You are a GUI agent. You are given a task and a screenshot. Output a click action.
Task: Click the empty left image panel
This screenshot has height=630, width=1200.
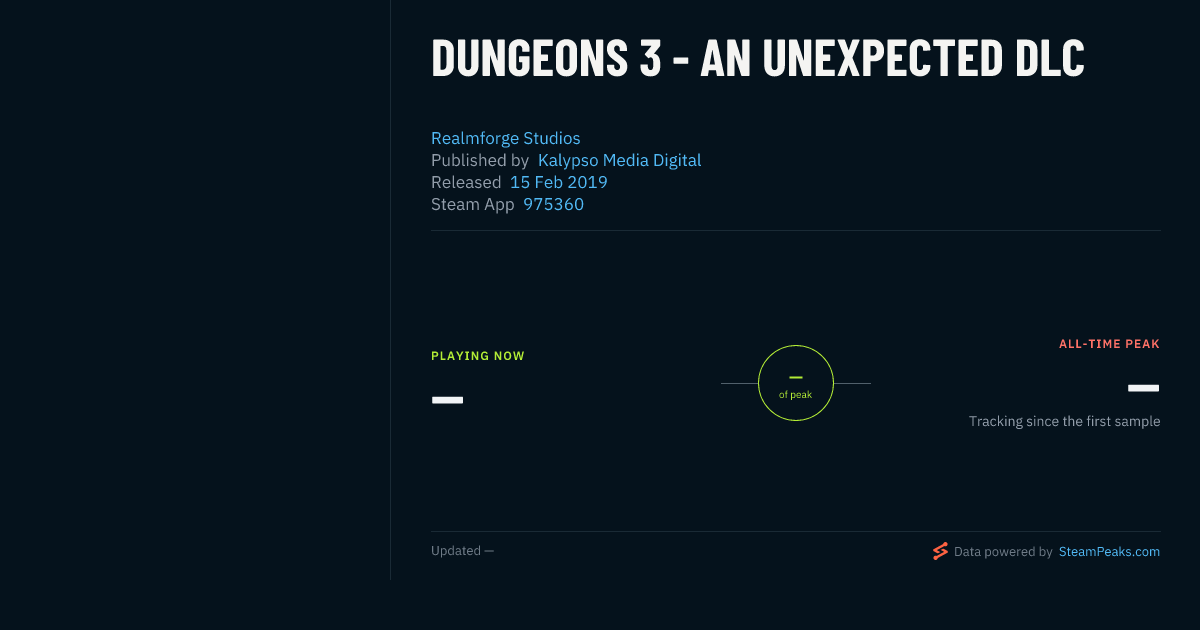point(195,290)
